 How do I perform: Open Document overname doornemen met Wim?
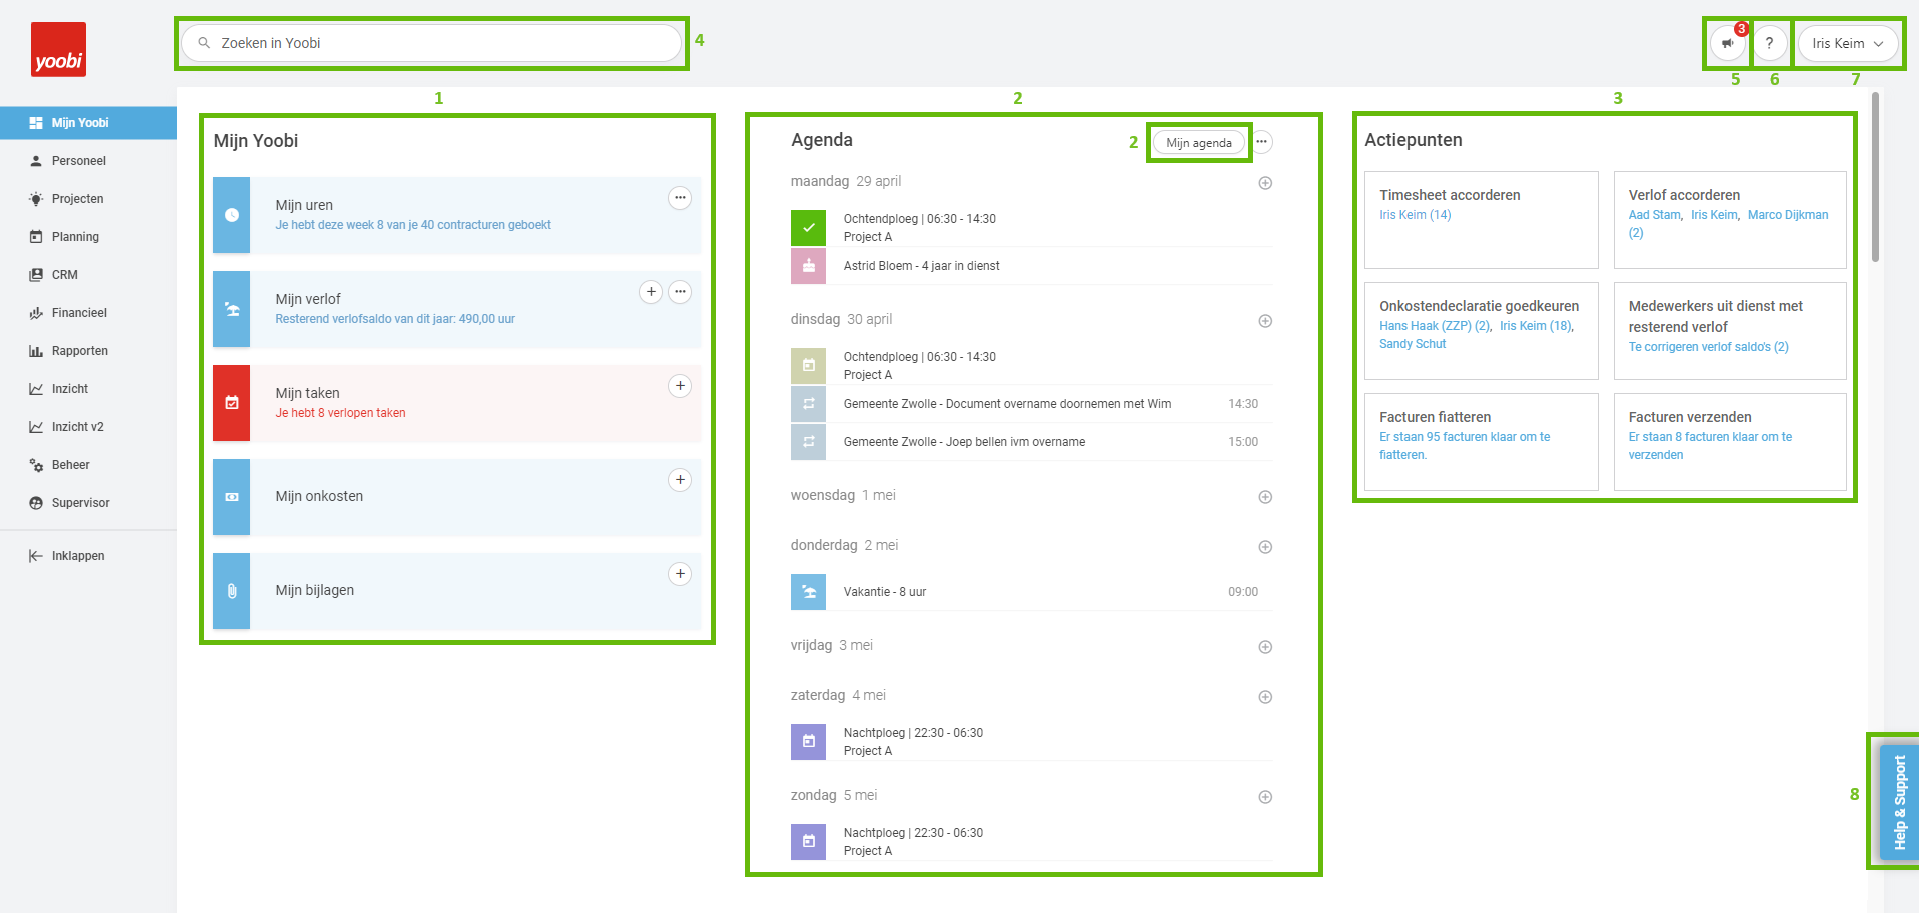click(1031, 404)
